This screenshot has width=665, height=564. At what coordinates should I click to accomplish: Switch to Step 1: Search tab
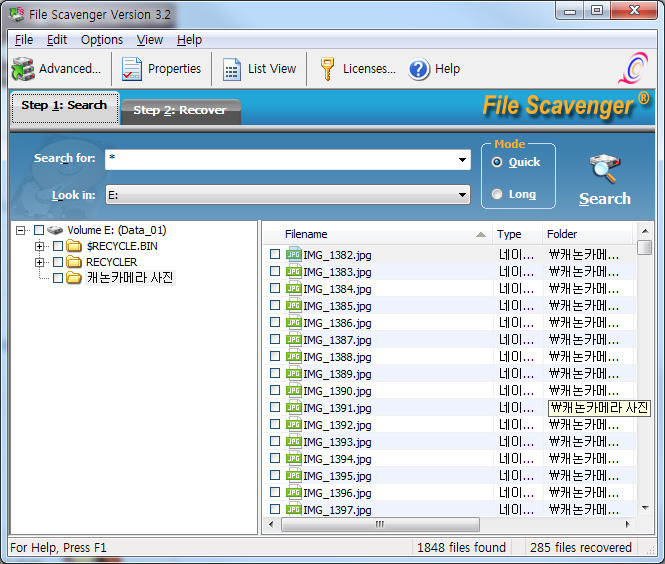[64, 108]
